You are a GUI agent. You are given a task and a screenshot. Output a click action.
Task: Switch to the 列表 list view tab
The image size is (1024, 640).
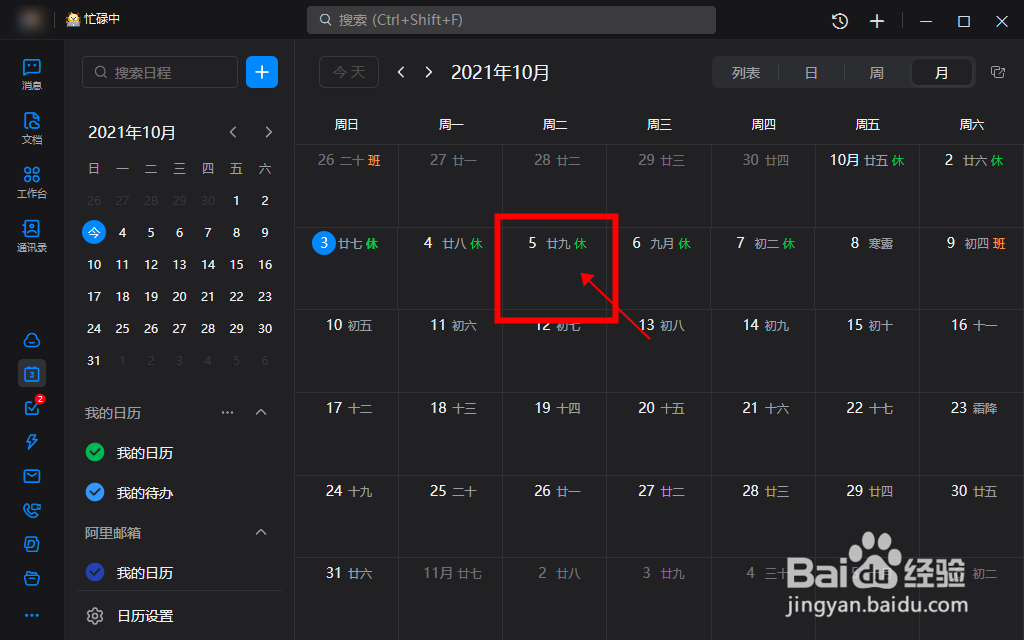pyautogui.click(x=746, y=72)
